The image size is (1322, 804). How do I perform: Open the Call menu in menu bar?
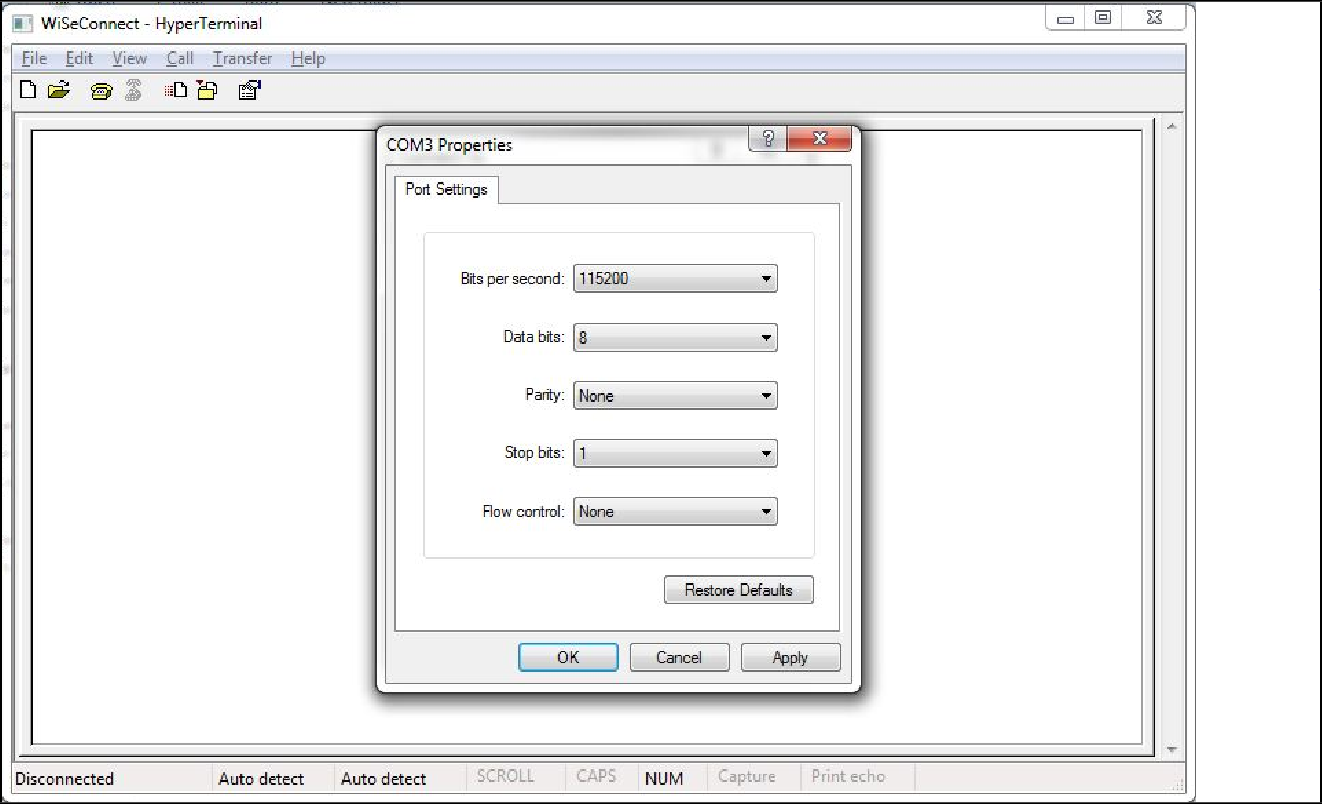tap(180, 59)
